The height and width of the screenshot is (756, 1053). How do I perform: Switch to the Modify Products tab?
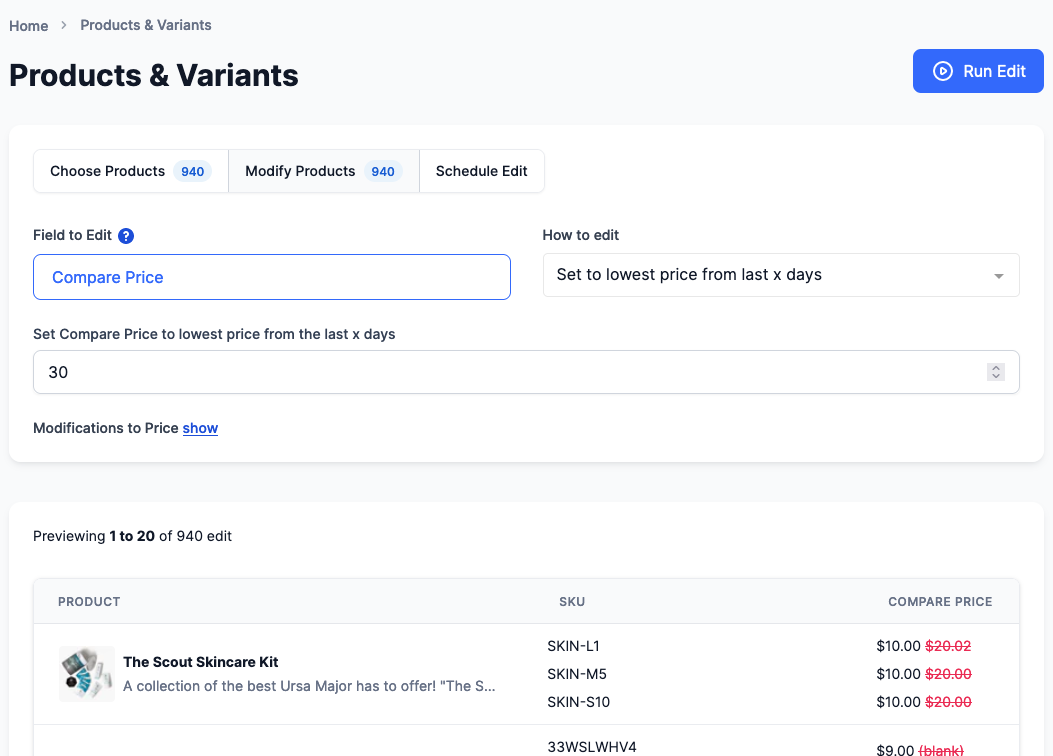click(324, 171)
